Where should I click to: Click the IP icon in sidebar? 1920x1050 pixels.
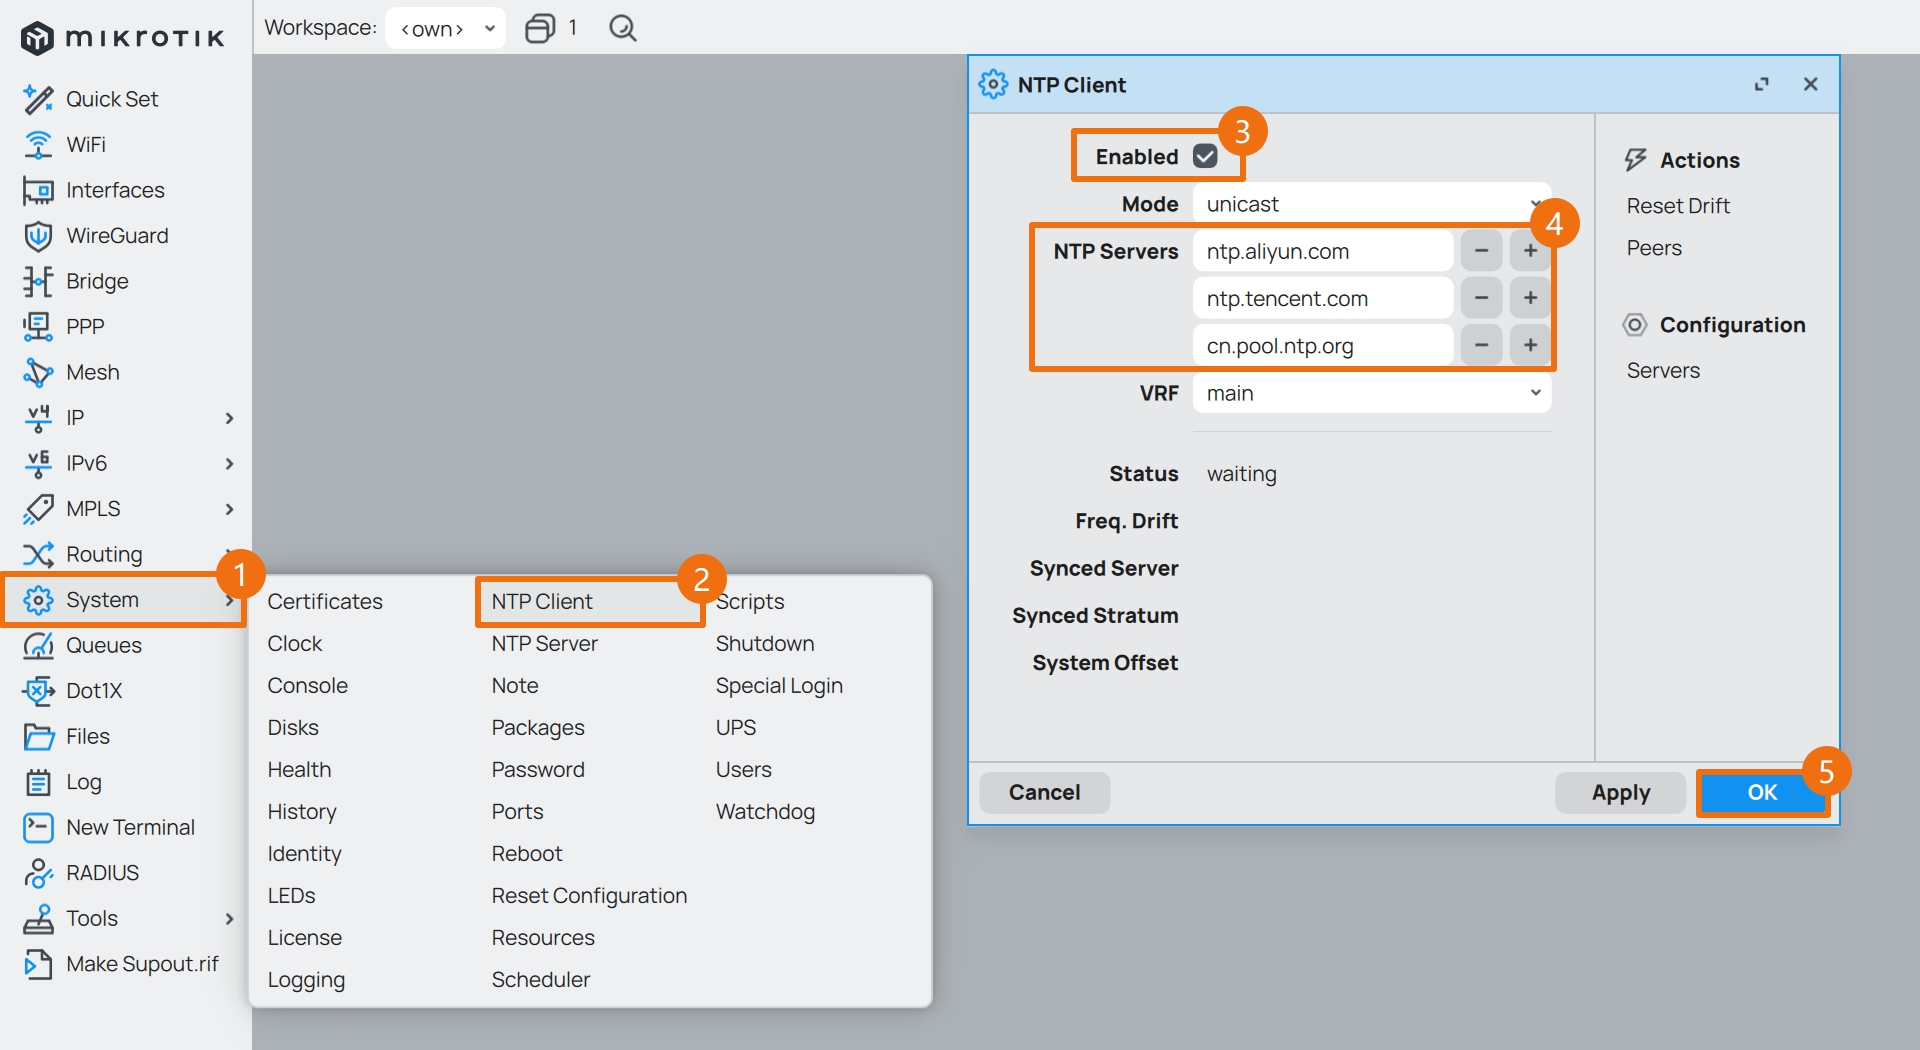click(38, 418)
